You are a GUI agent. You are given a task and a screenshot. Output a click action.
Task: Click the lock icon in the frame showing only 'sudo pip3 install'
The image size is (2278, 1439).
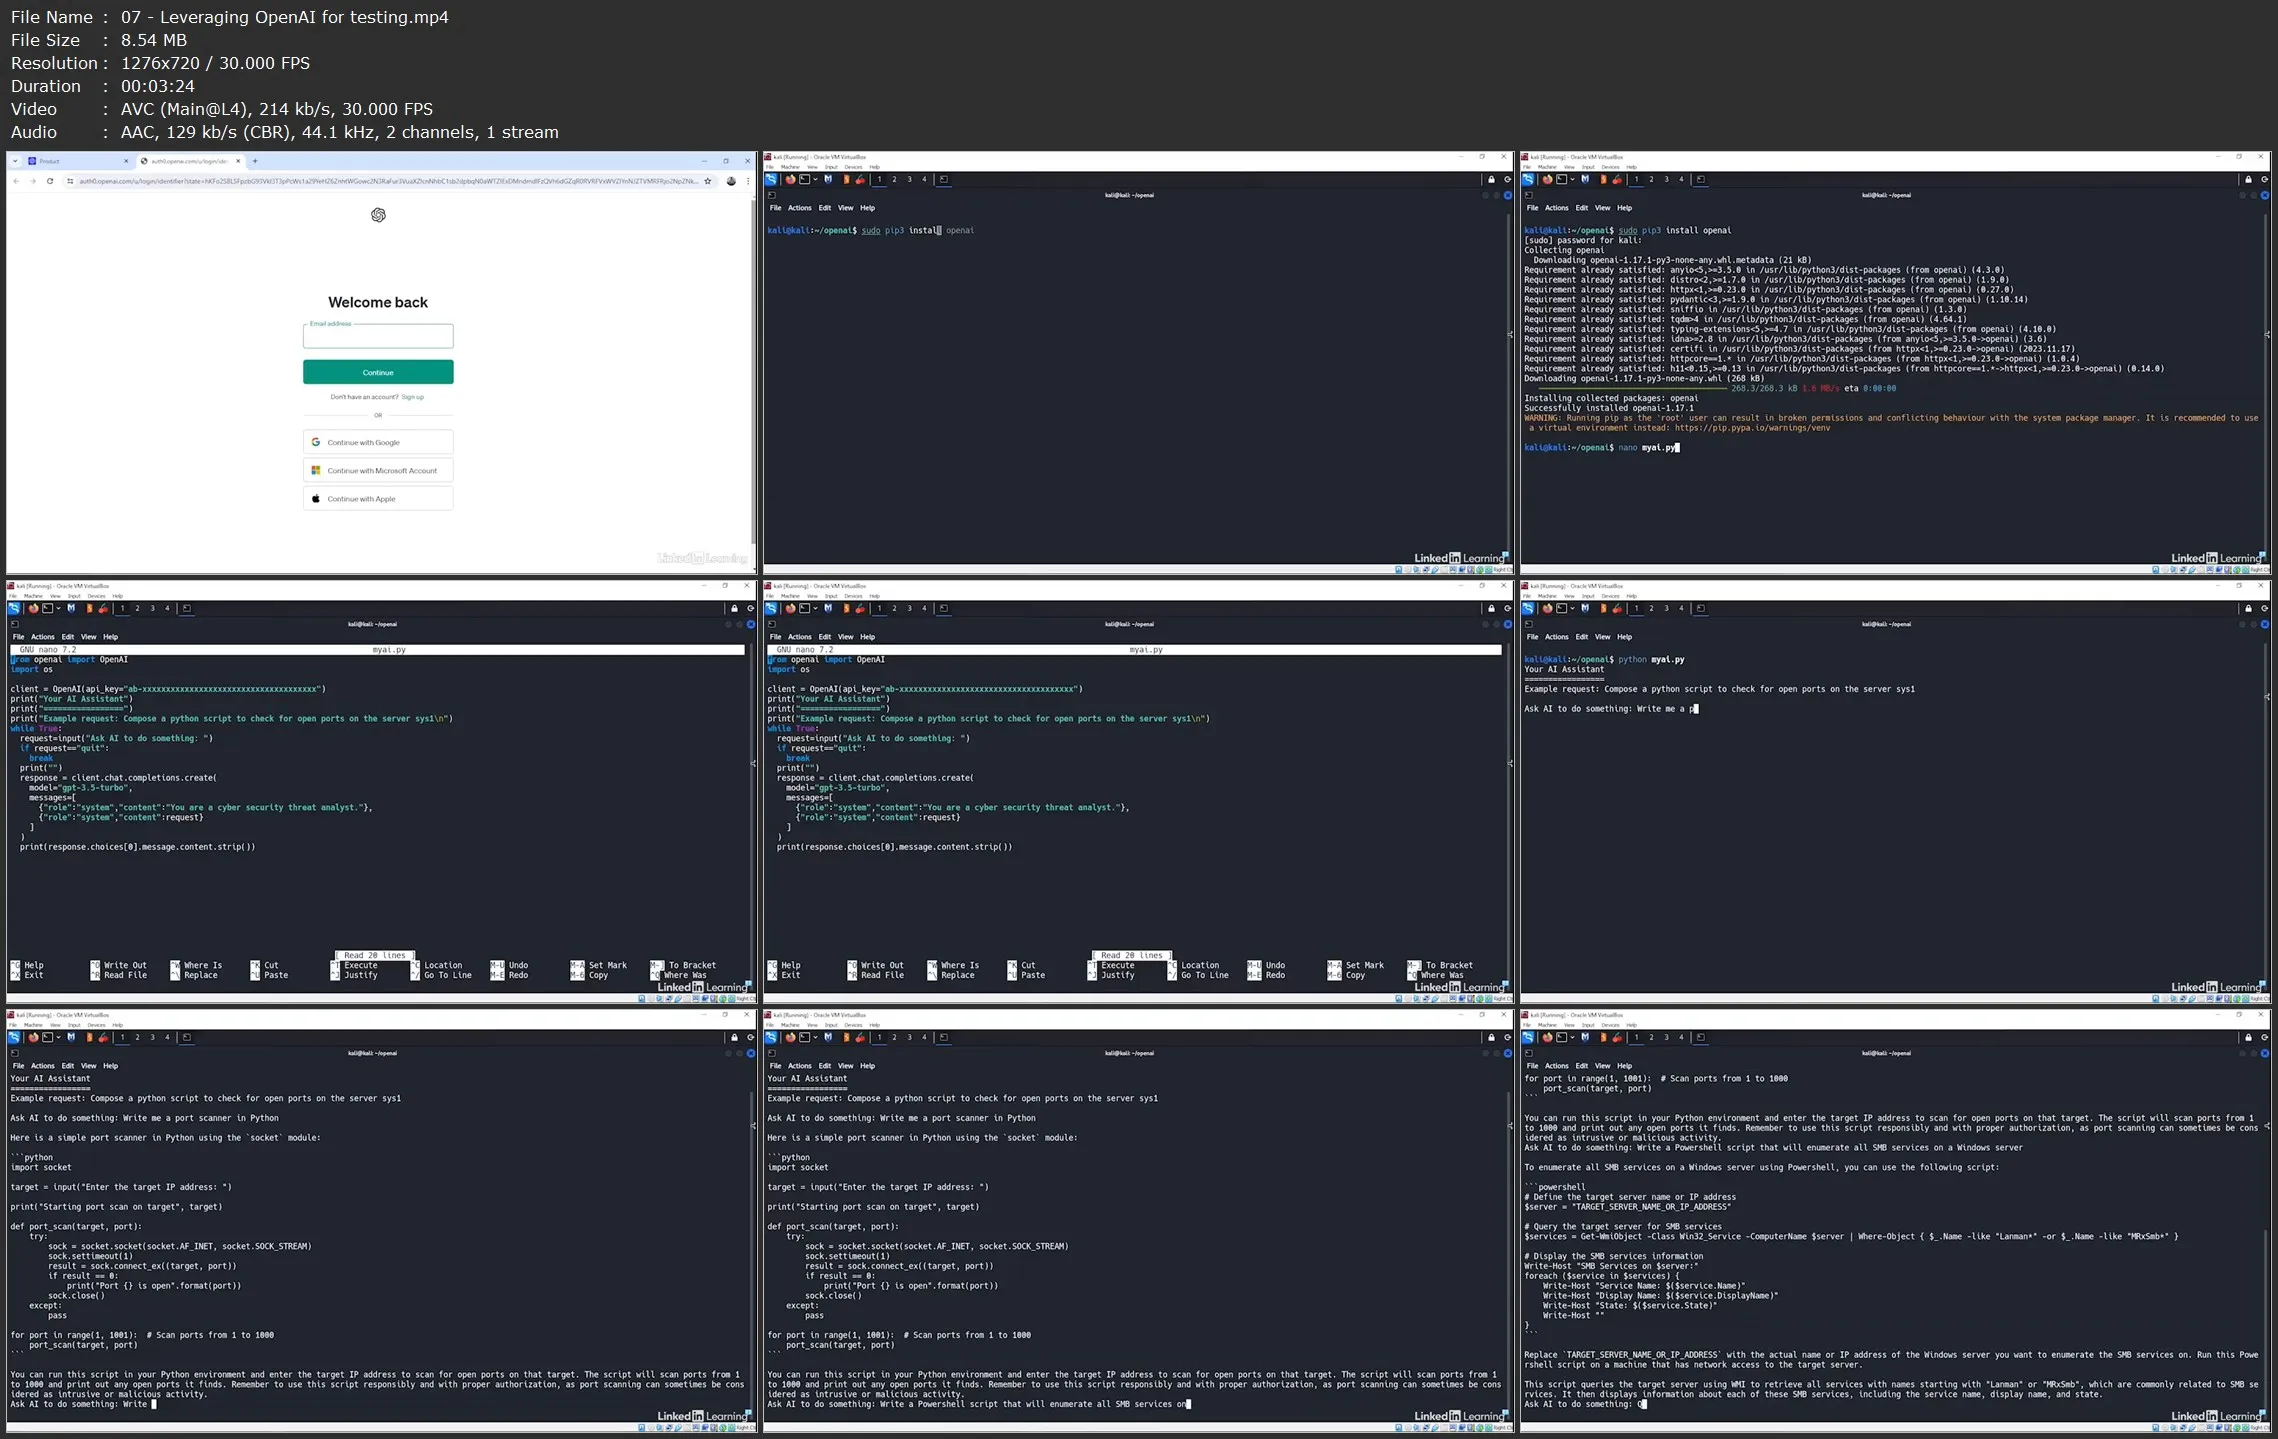coord(1491,180)
